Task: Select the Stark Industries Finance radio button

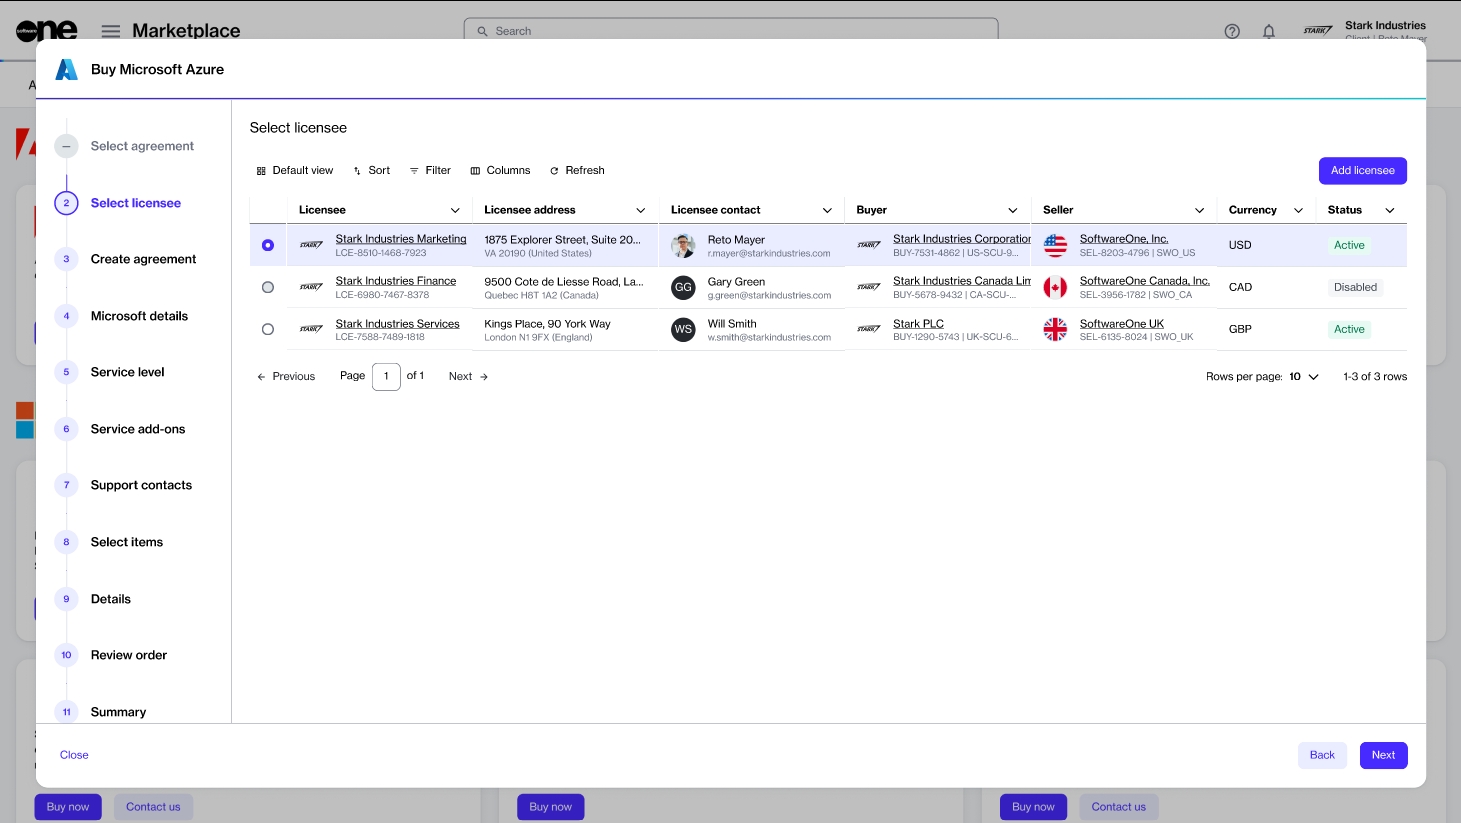Action: pos(268,288)
